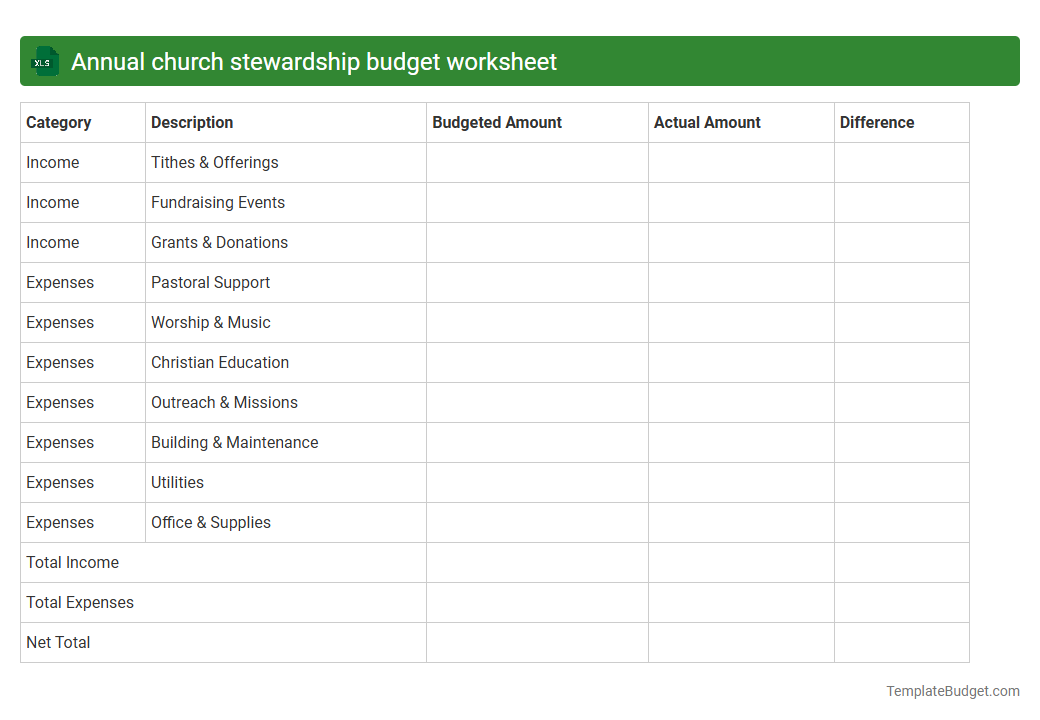The width and height of the screenshot is (1040, 720).
Task: Click the Category column header
Action: pyautogui.click(x=55, y=122)
